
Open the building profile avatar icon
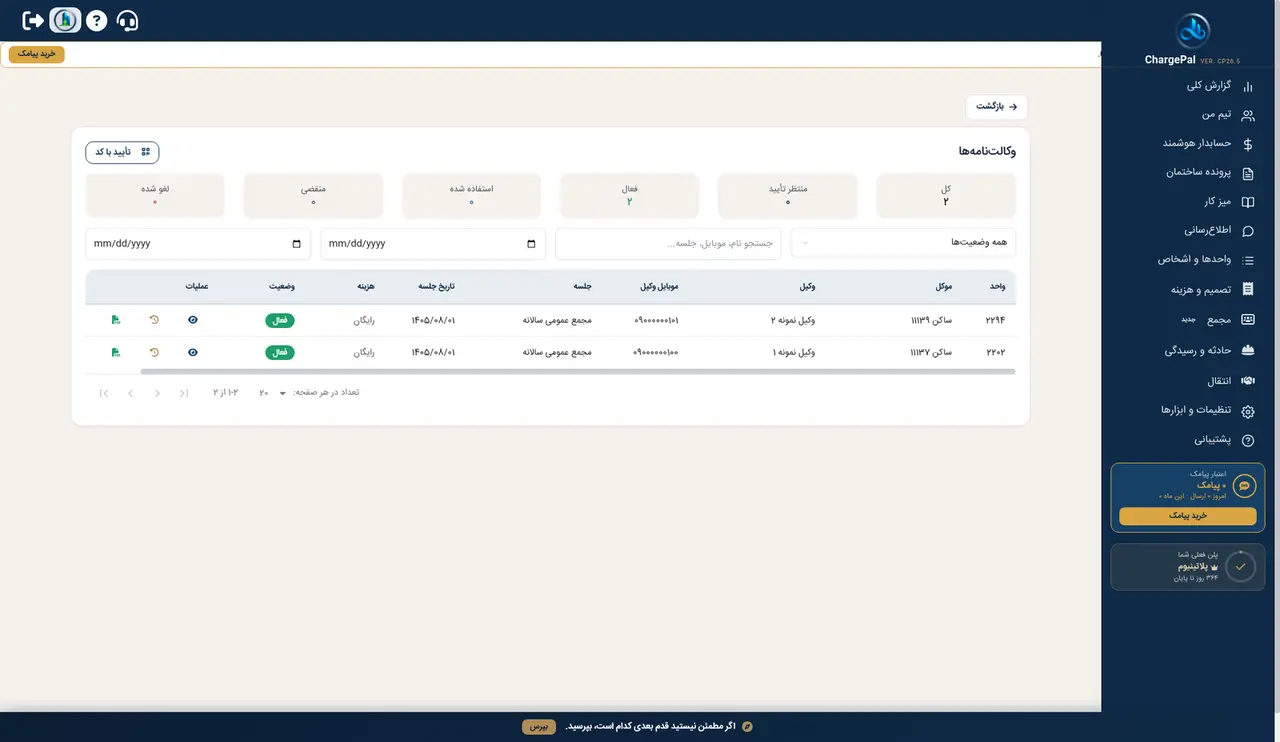click(65, 20)
